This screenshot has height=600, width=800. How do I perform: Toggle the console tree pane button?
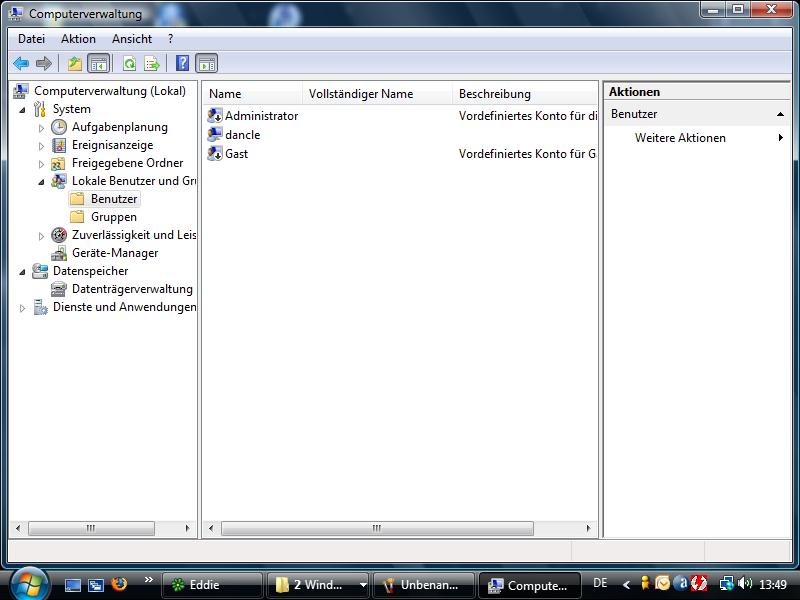[x=98, y=64]
